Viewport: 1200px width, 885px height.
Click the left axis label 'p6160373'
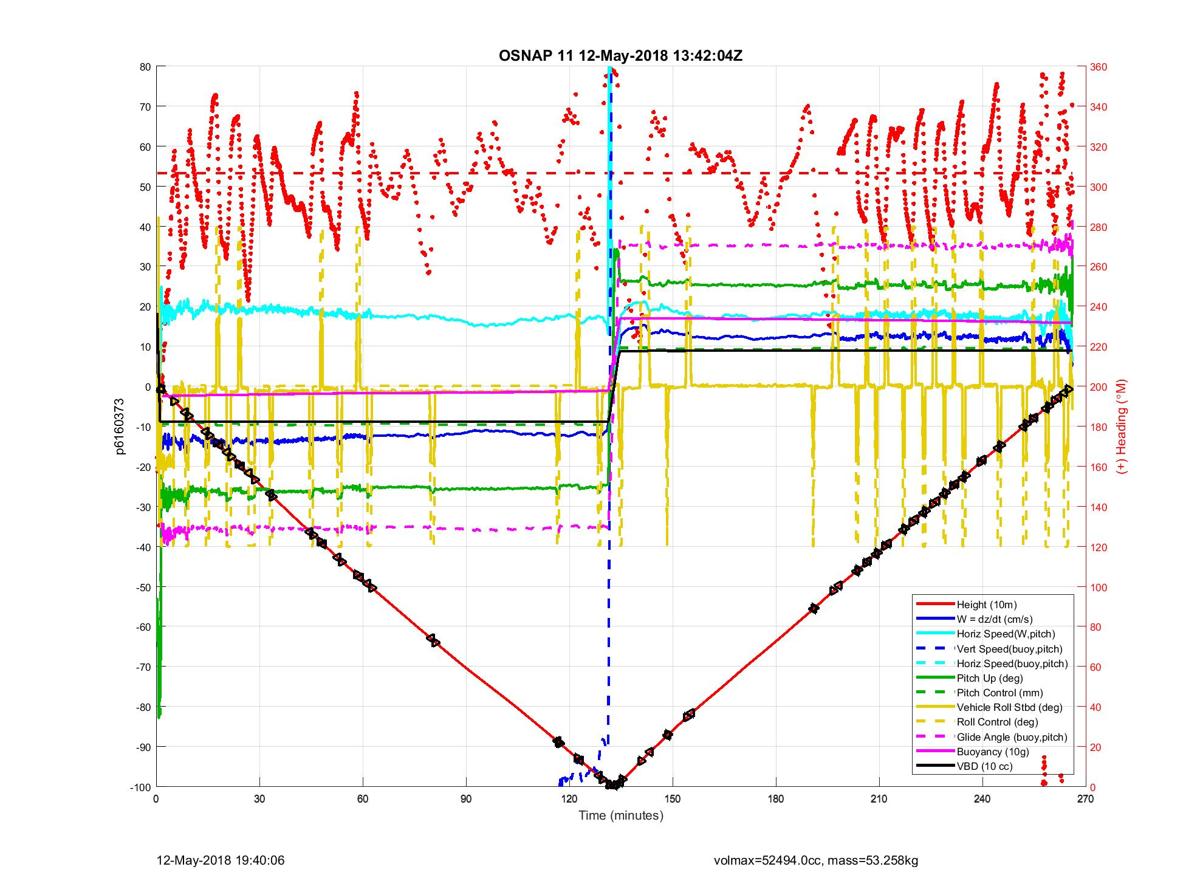click(x=118, y=427)
